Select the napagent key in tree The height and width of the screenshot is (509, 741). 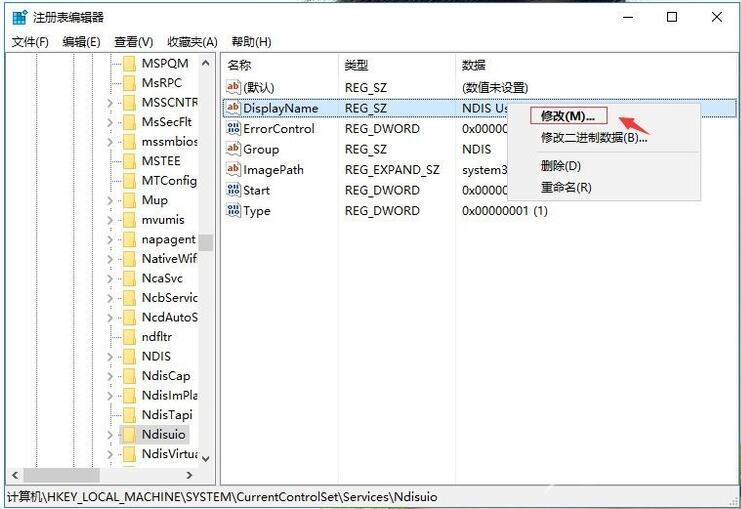tap(167, 240)
